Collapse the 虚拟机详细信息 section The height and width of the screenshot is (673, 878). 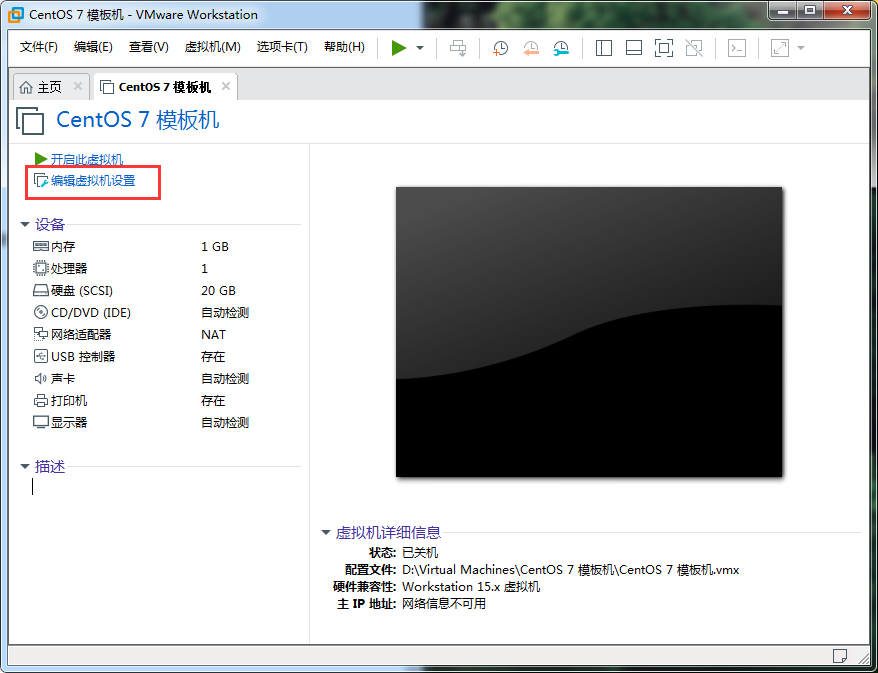(326, 532)
